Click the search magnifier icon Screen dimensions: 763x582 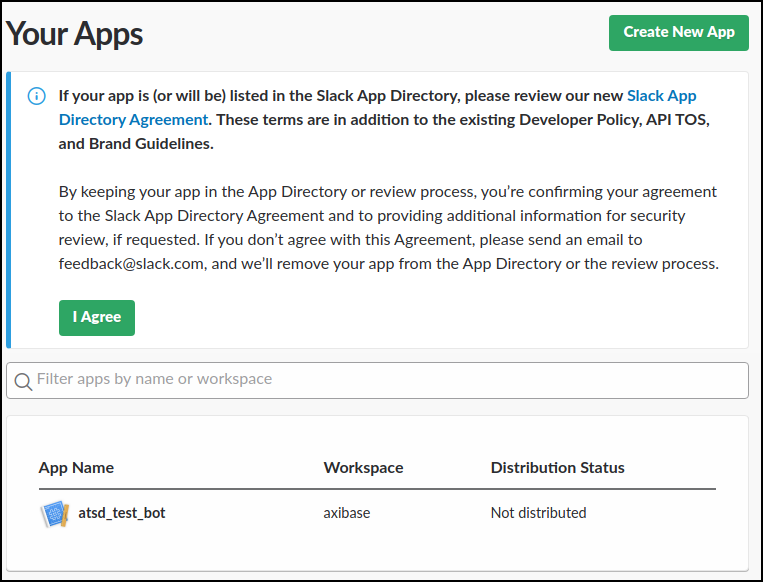(23, 382)
